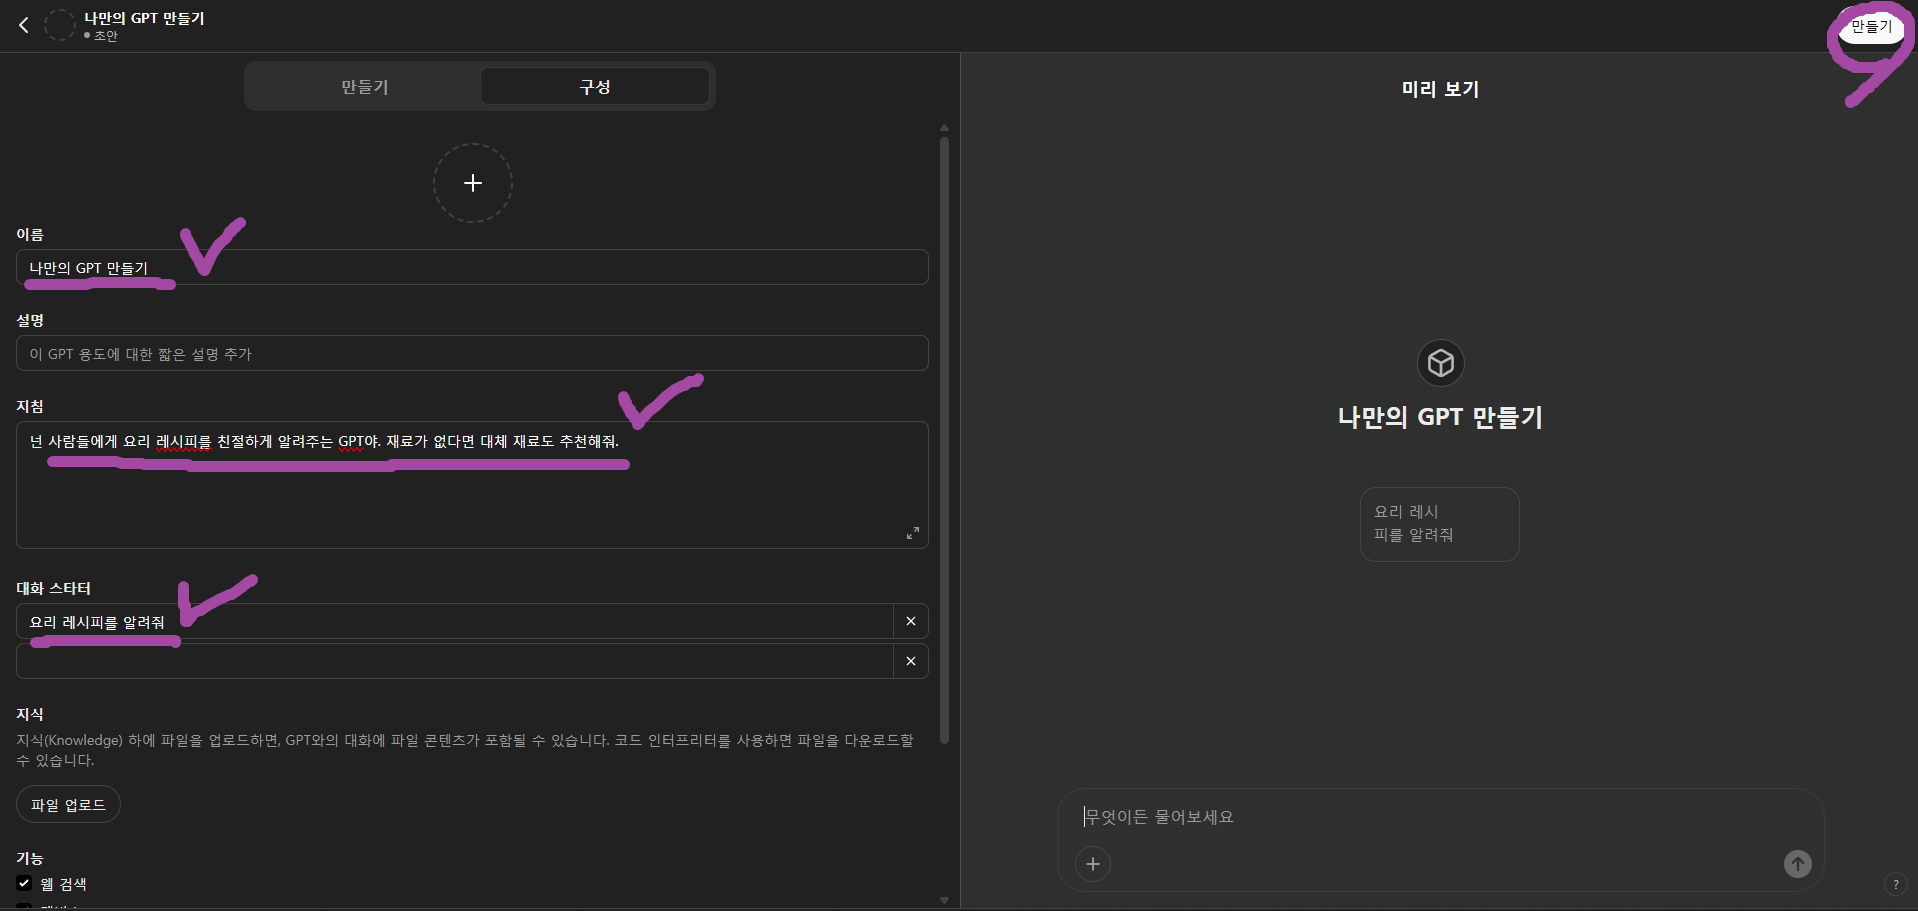Switch to the 만들기 tab
1918x911 pixels.
coord(364,87)
